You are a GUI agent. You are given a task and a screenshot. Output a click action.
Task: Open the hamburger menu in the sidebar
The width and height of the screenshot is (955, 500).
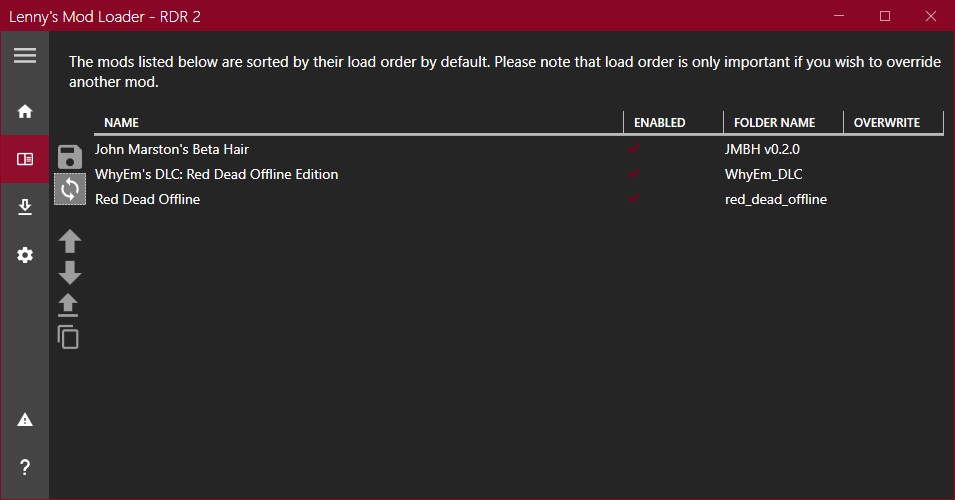click(x=25, y=55)
